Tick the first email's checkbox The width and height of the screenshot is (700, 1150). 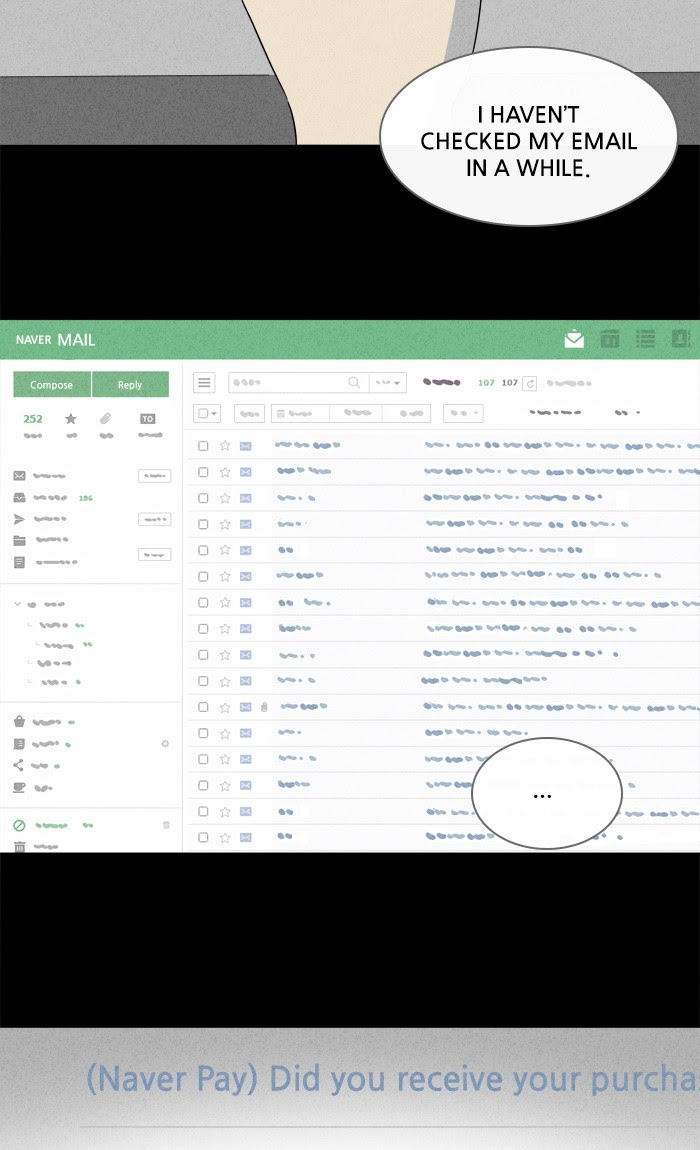click(x=203, y=446)
